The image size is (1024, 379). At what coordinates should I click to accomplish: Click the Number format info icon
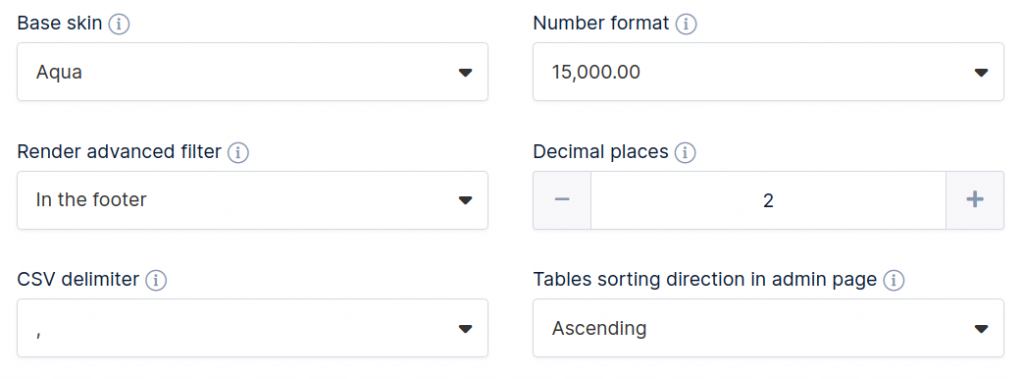pos(686,25)
